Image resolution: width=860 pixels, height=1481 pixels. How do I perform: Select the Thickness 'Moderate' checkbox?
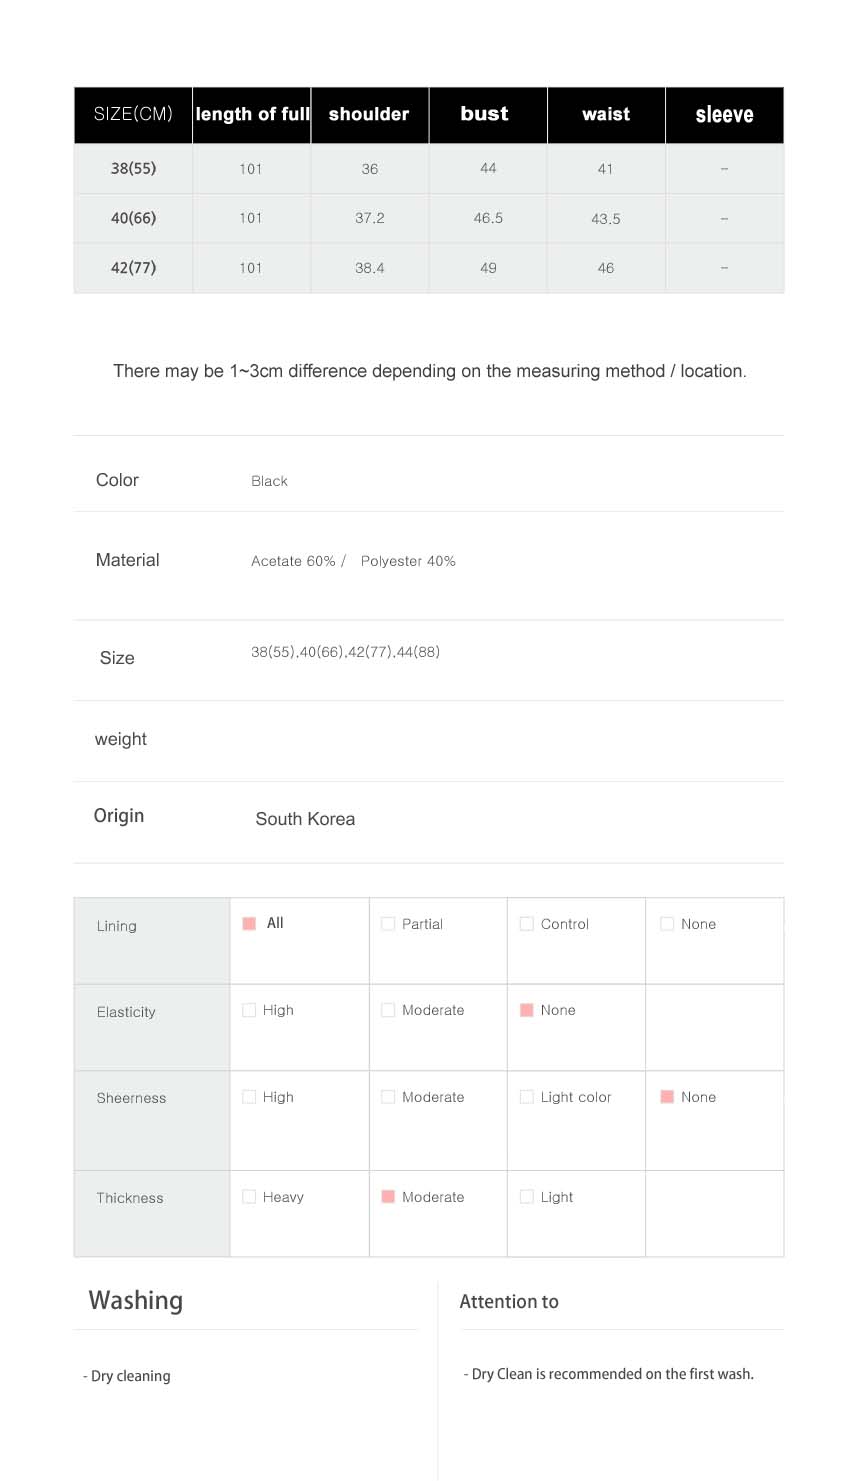388,1197
